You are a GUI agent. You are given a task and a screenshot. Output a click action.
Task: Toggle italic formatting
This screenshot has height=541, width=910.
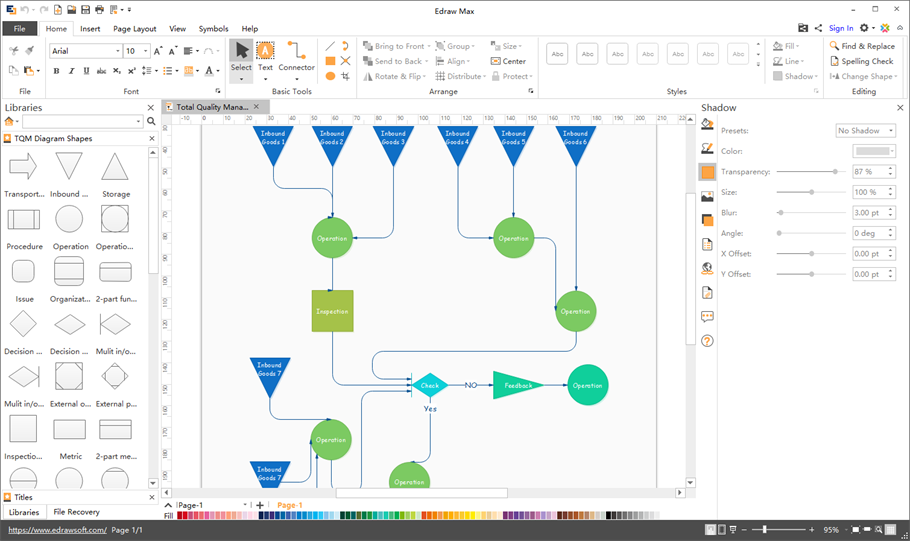pos(71,71)
